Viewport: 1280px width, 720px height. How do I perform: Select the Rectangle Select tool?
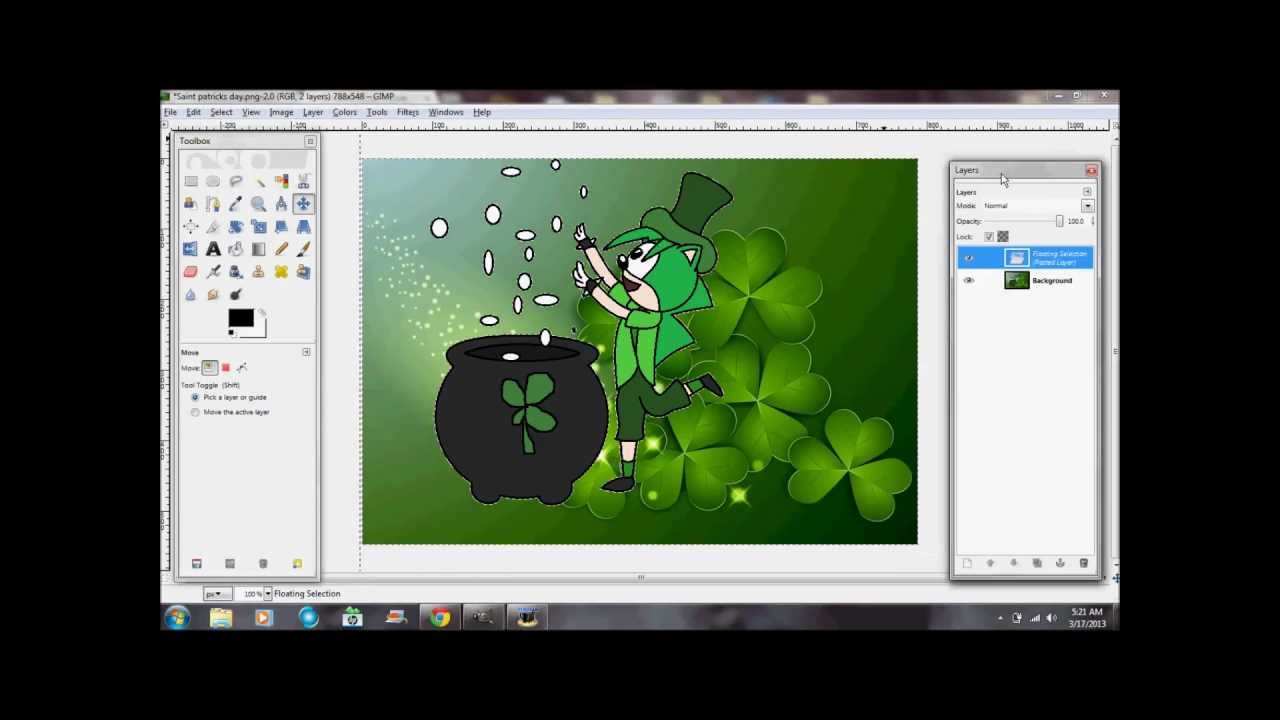click(190, 181)
